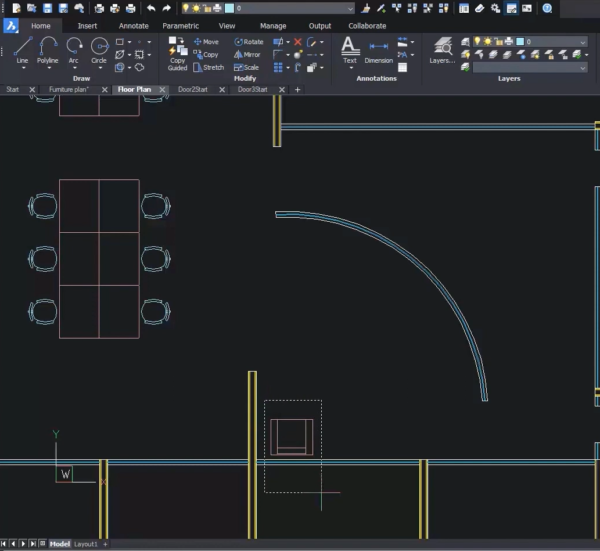Click the Undo arrow in quick access toolbar
This screenshot has width=600, height=551.
[x=151, y=8]
